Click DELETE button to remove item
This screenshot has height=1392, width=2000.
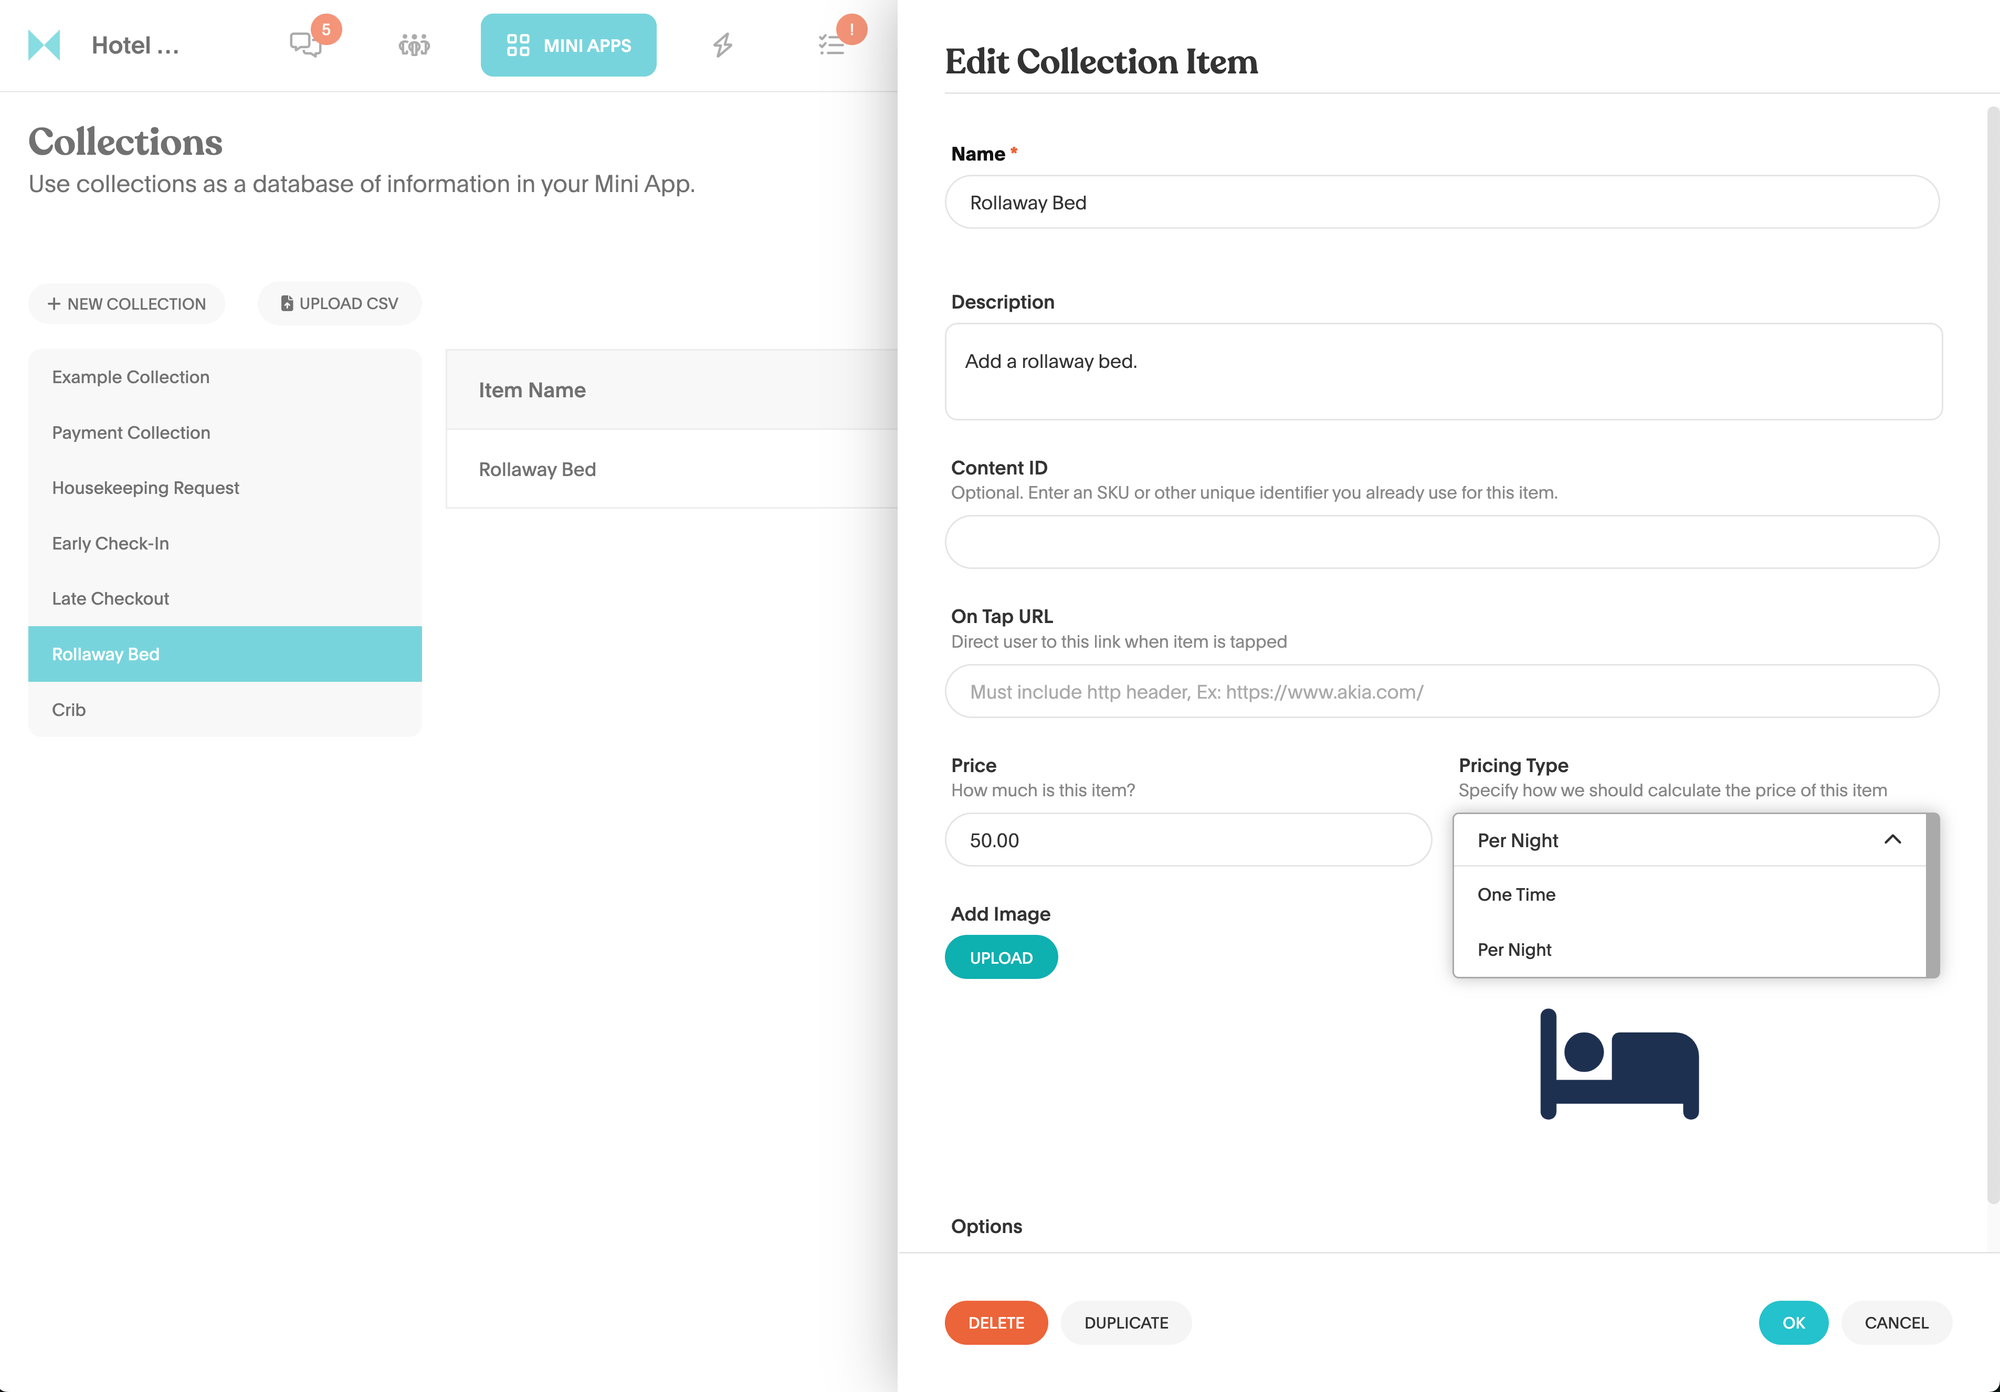click(995, 1322)
